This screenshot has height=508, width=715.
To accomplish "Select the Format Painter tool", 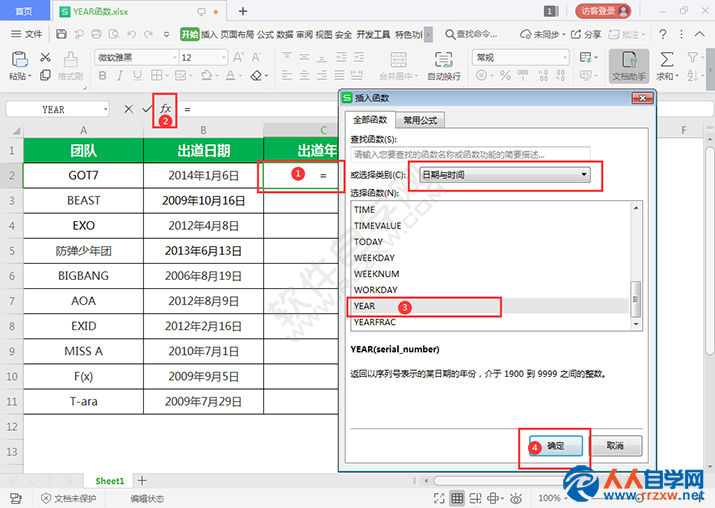I will click(70, 66).
